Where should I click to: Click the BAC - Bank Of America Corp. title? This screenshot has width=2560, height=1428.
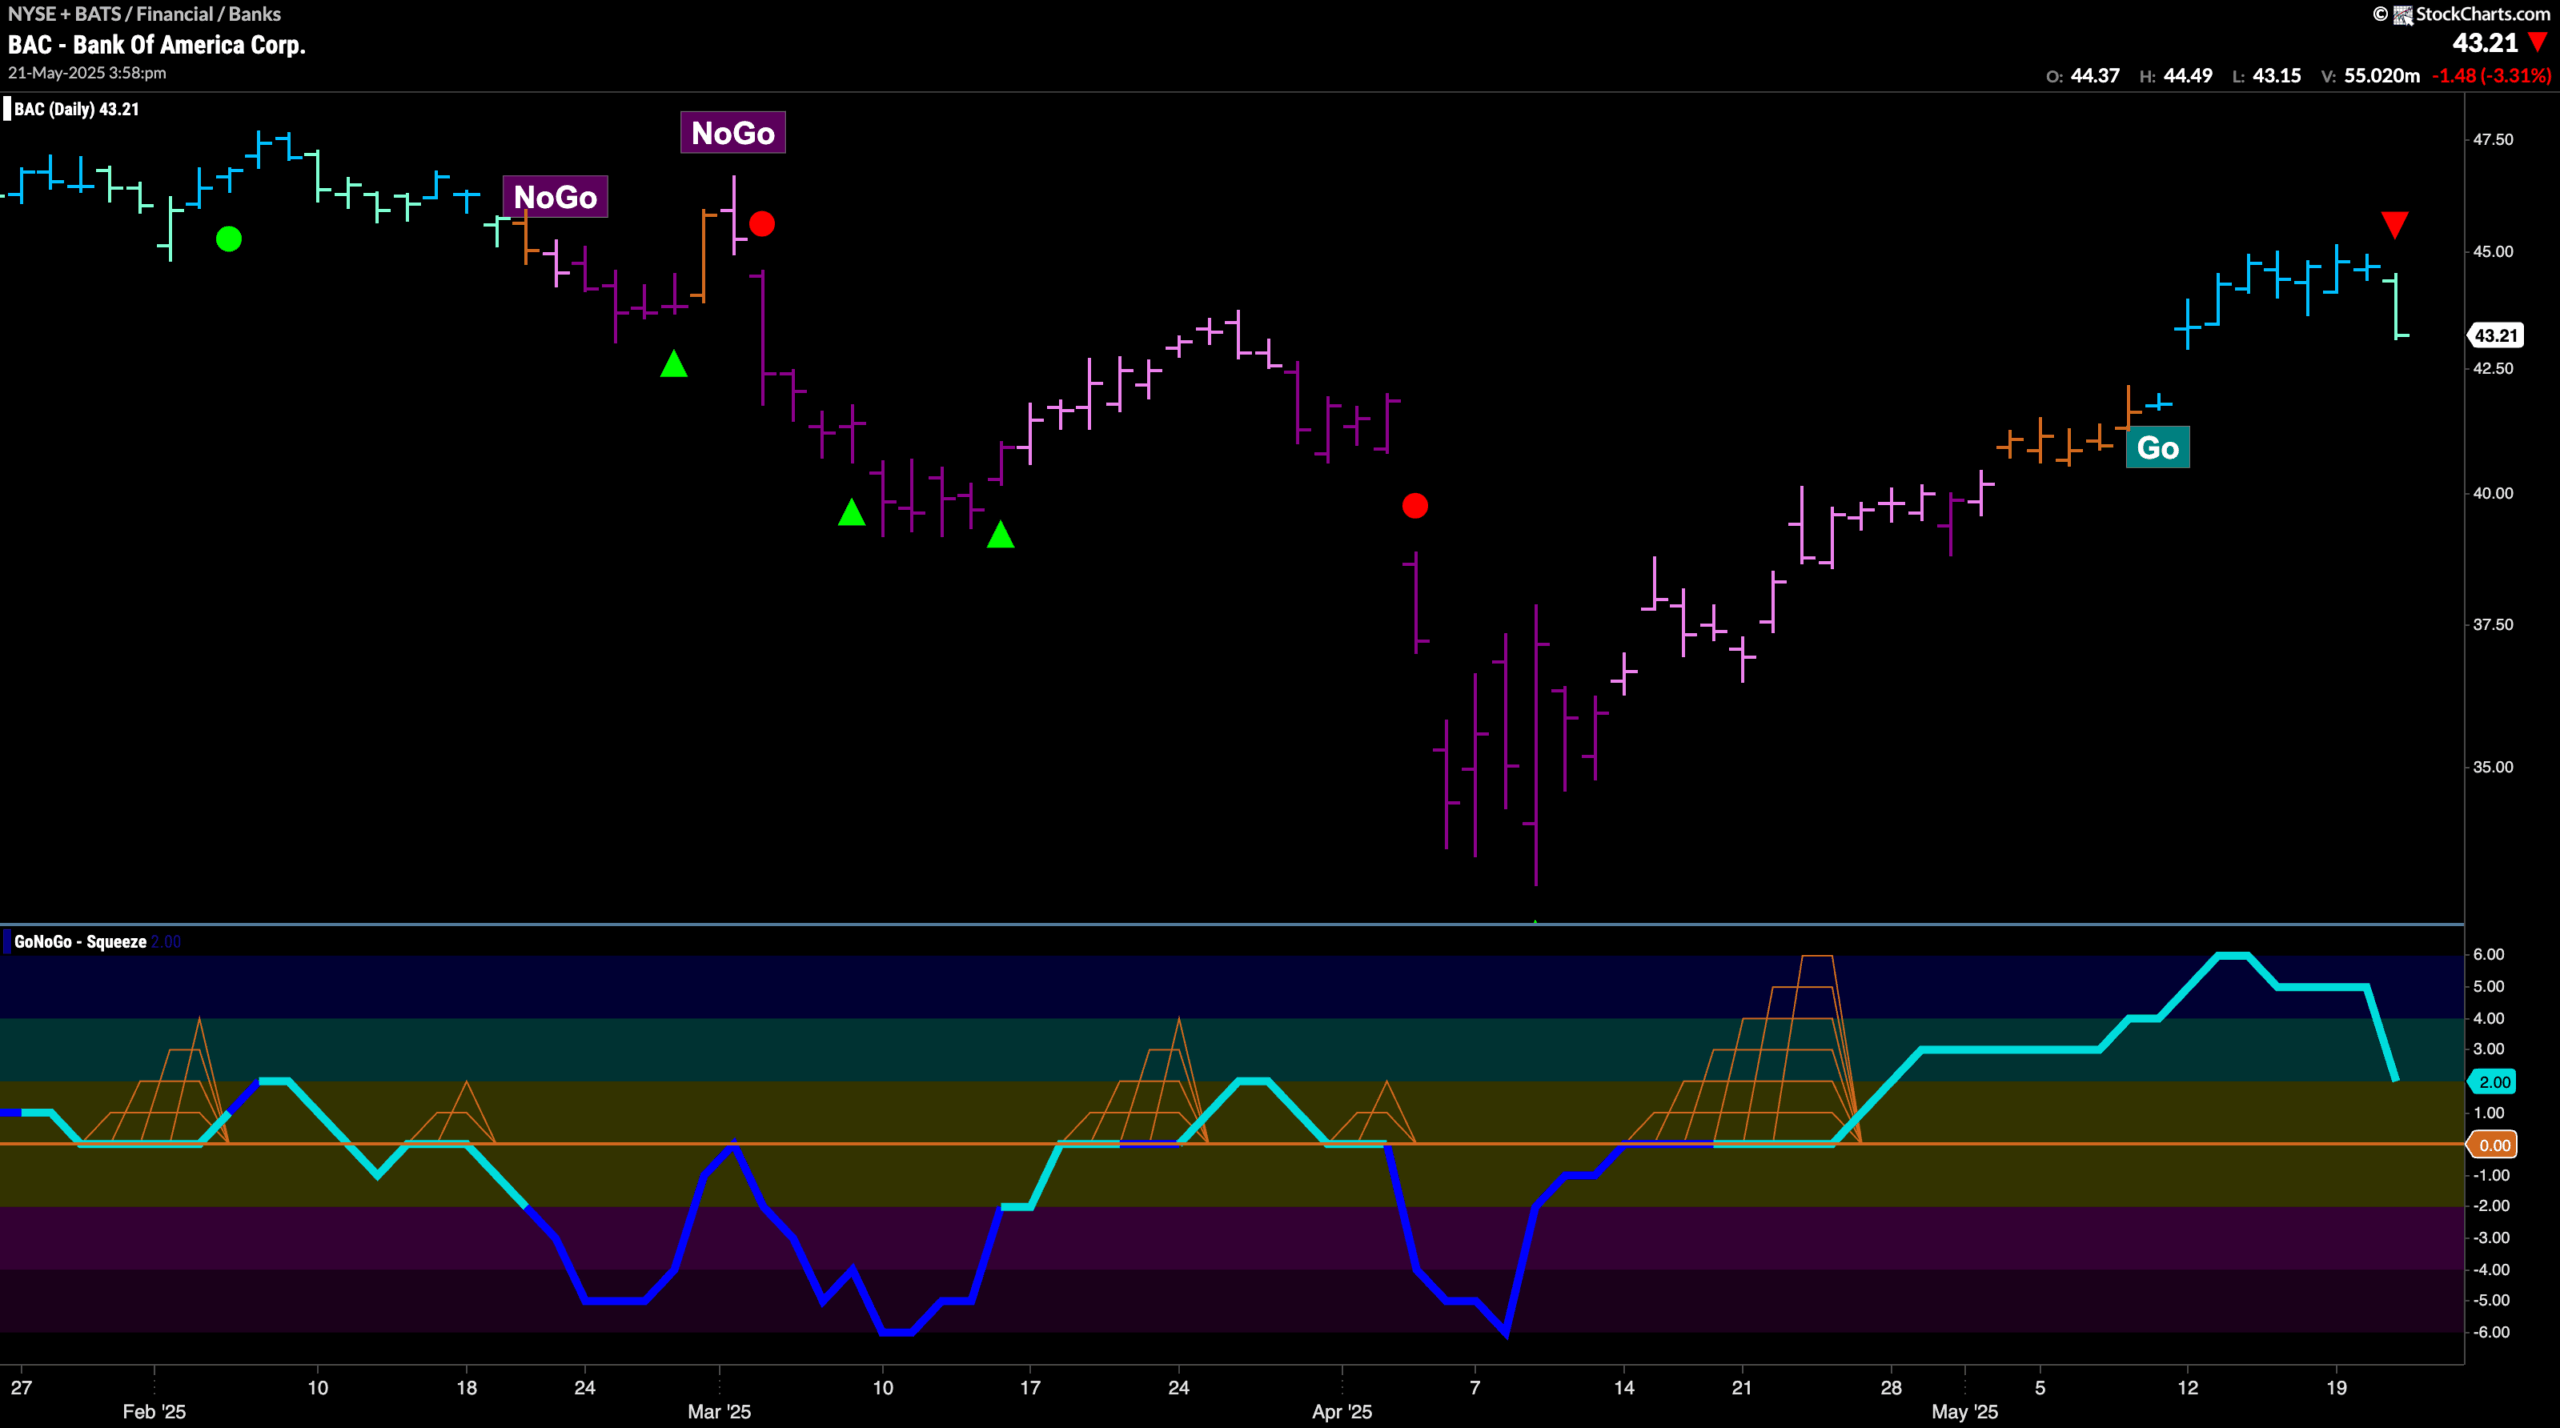click(157, 45)
